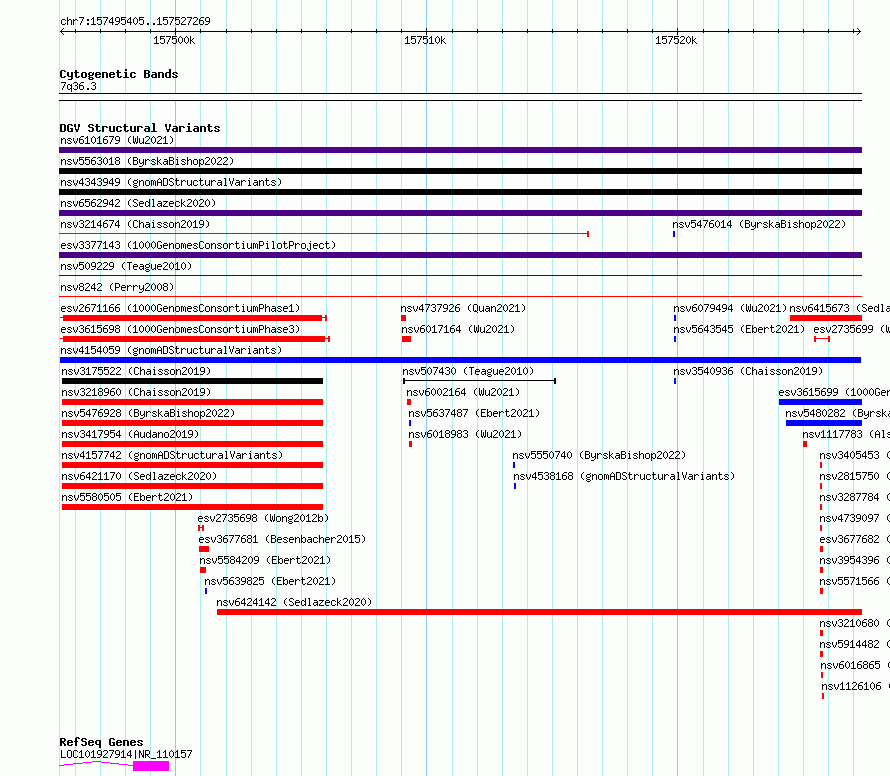Click the esv2671166 (1000GenomesConsortiumPhase1) label
The image size is (890, 776).
[180, 308]
